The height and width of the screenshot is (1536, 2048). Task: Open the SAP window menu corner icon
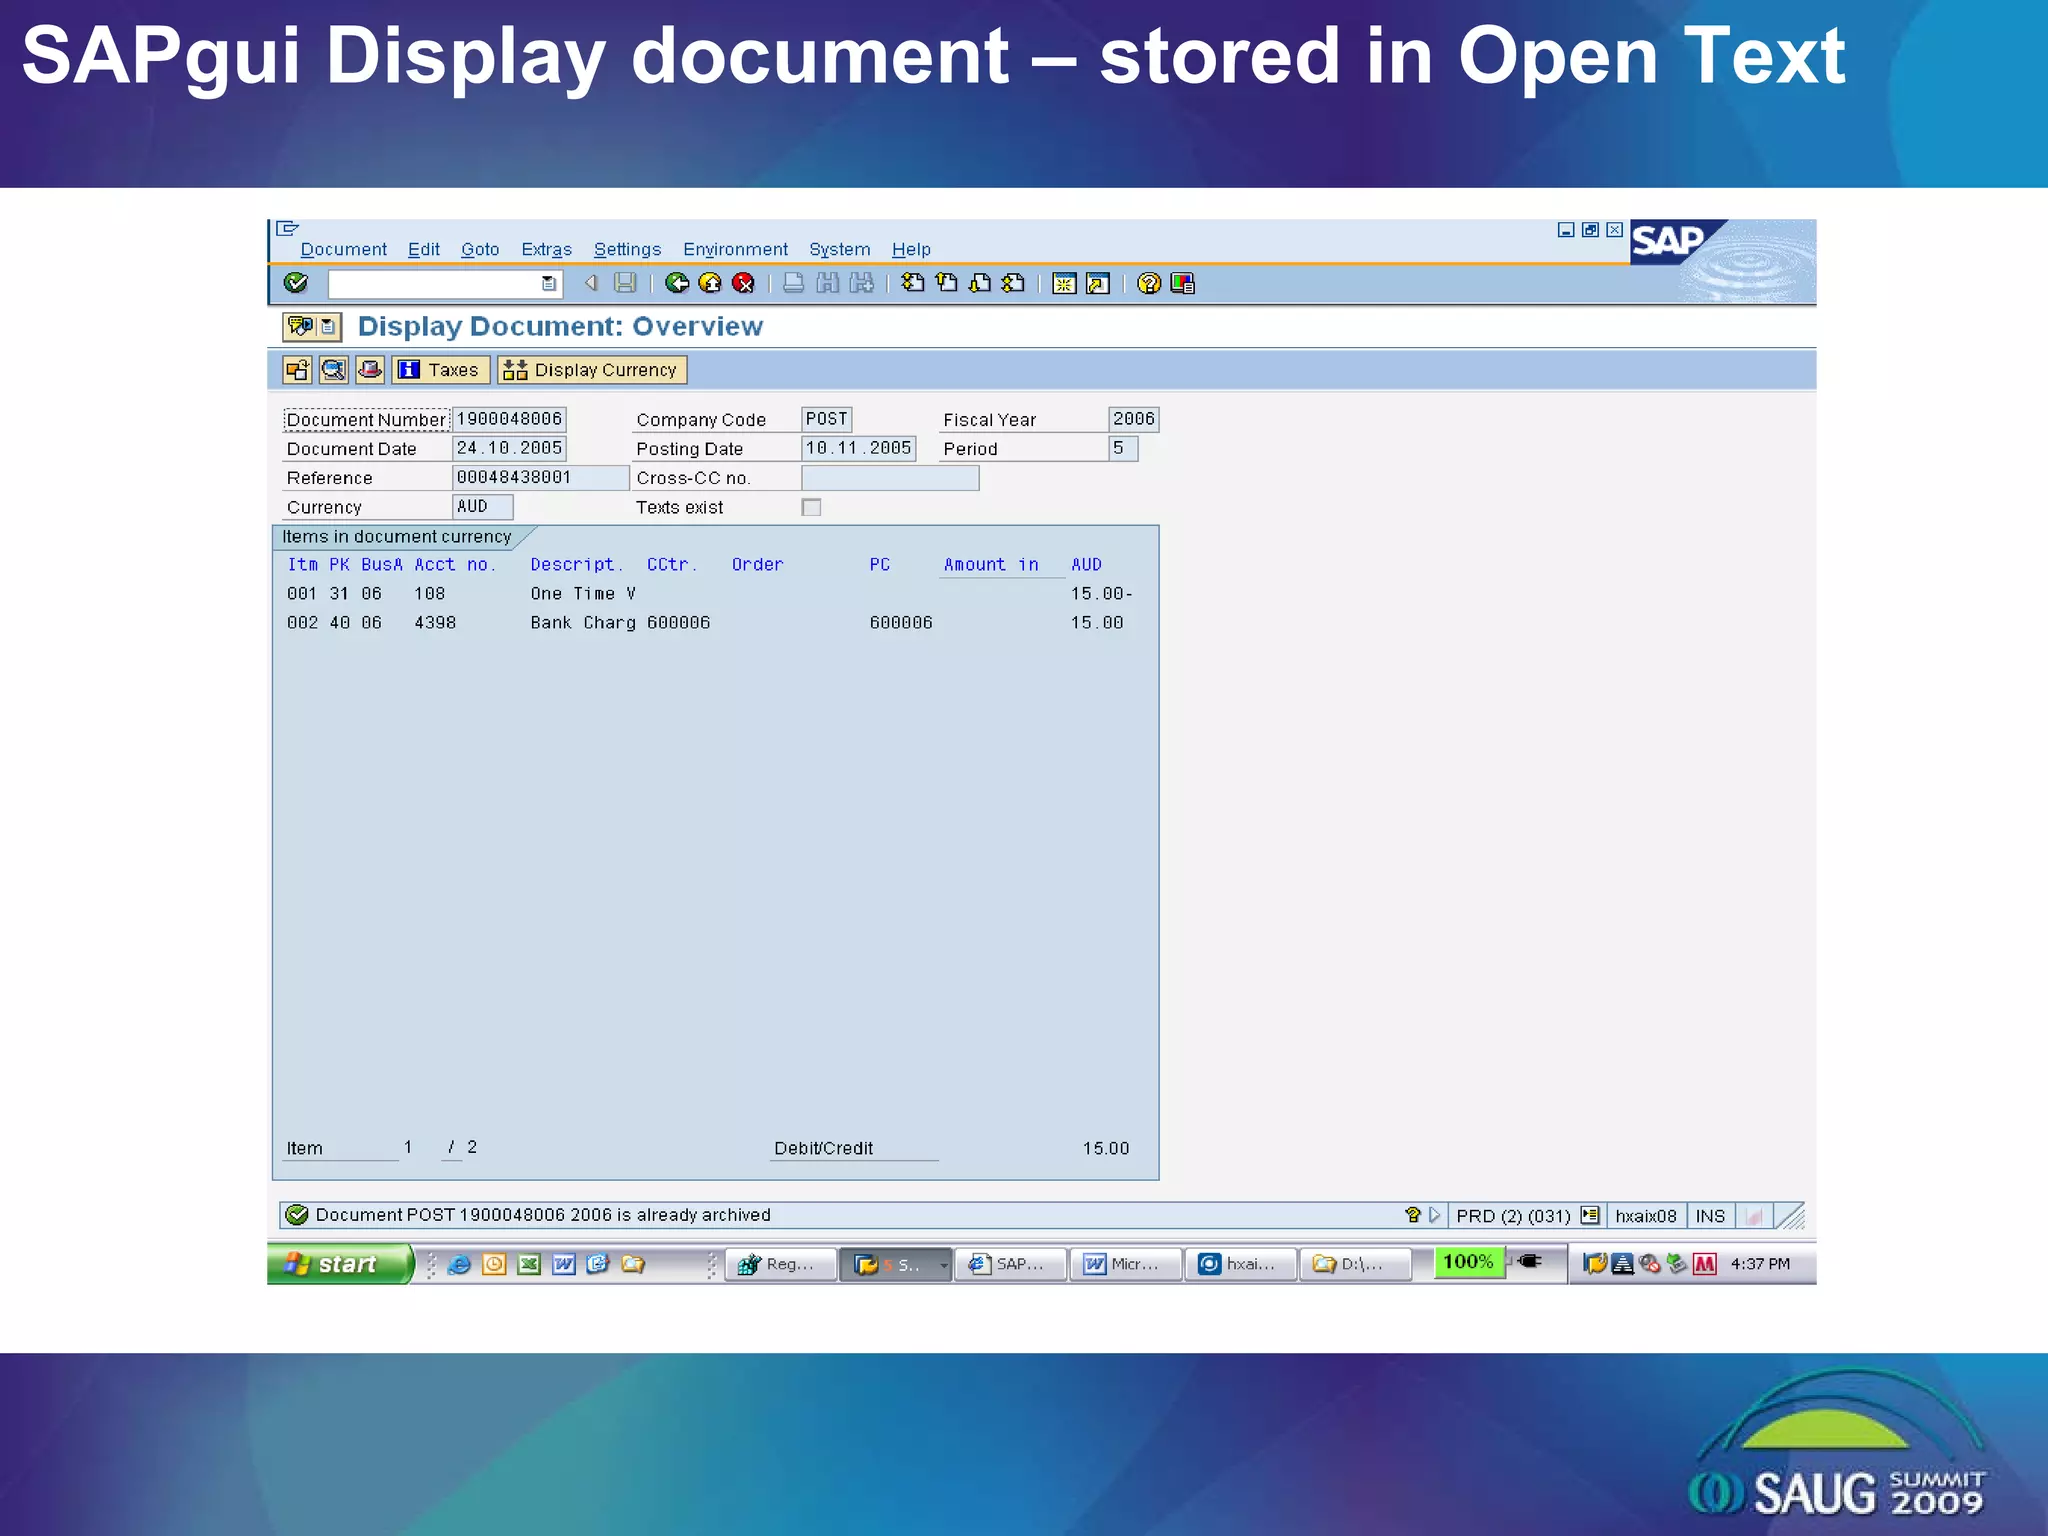pos(287,228)
